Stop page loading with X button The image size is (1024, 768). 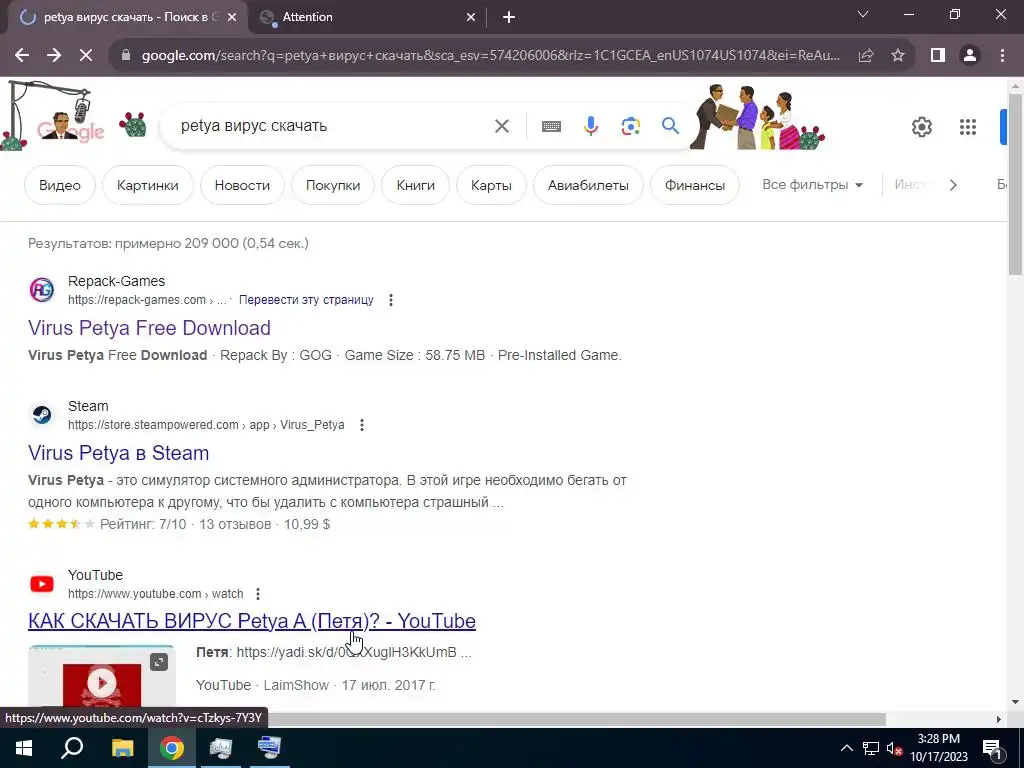coord(86,56)
